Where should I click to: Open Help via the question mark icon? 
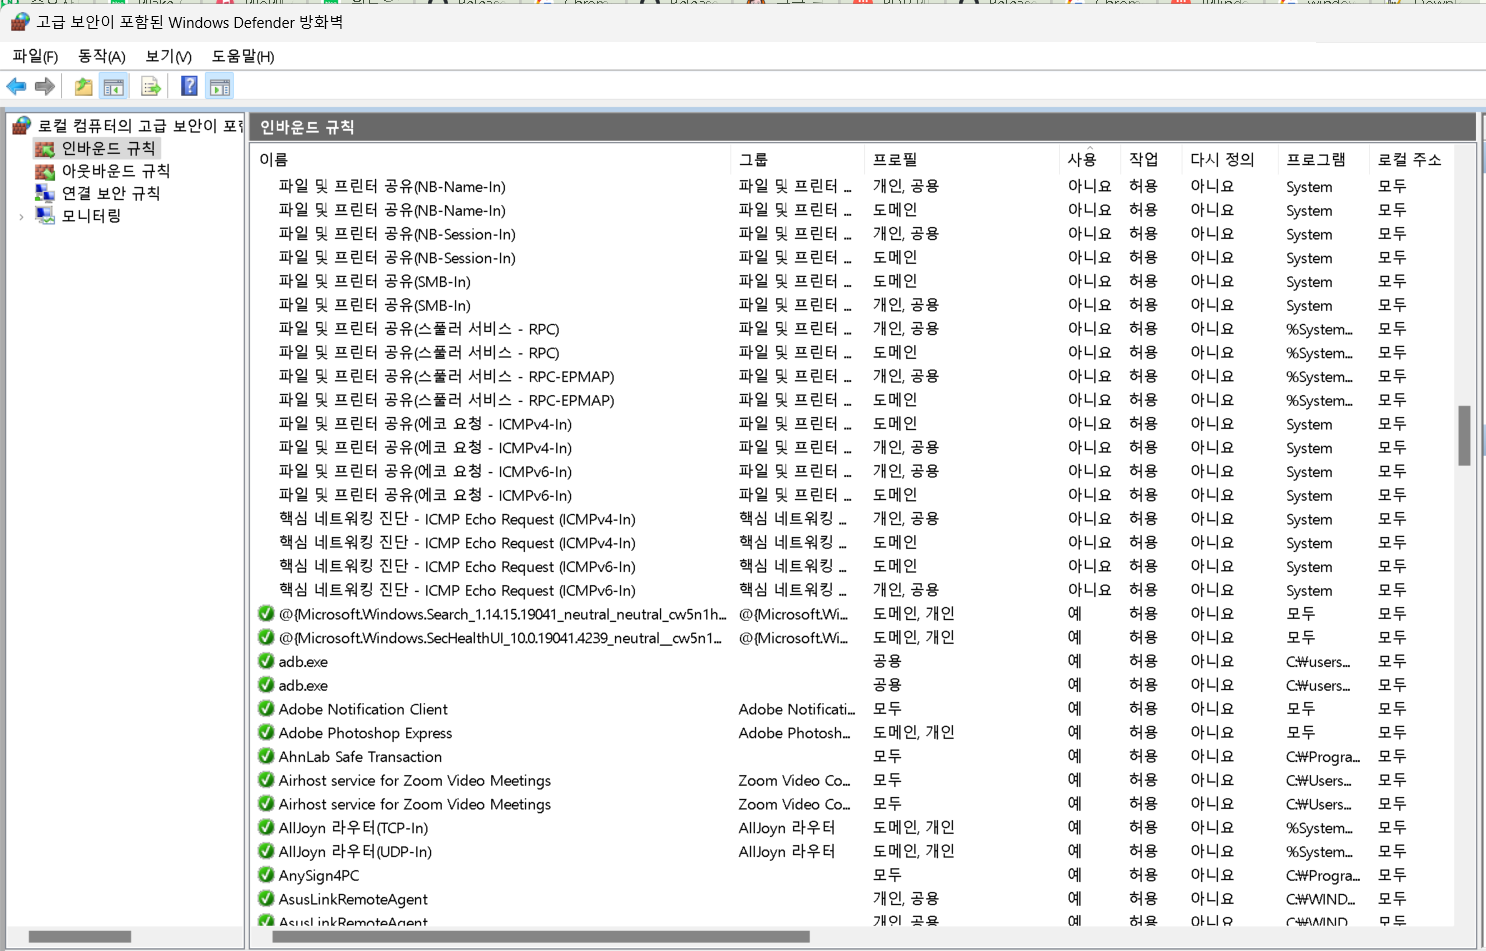point(189,87)
